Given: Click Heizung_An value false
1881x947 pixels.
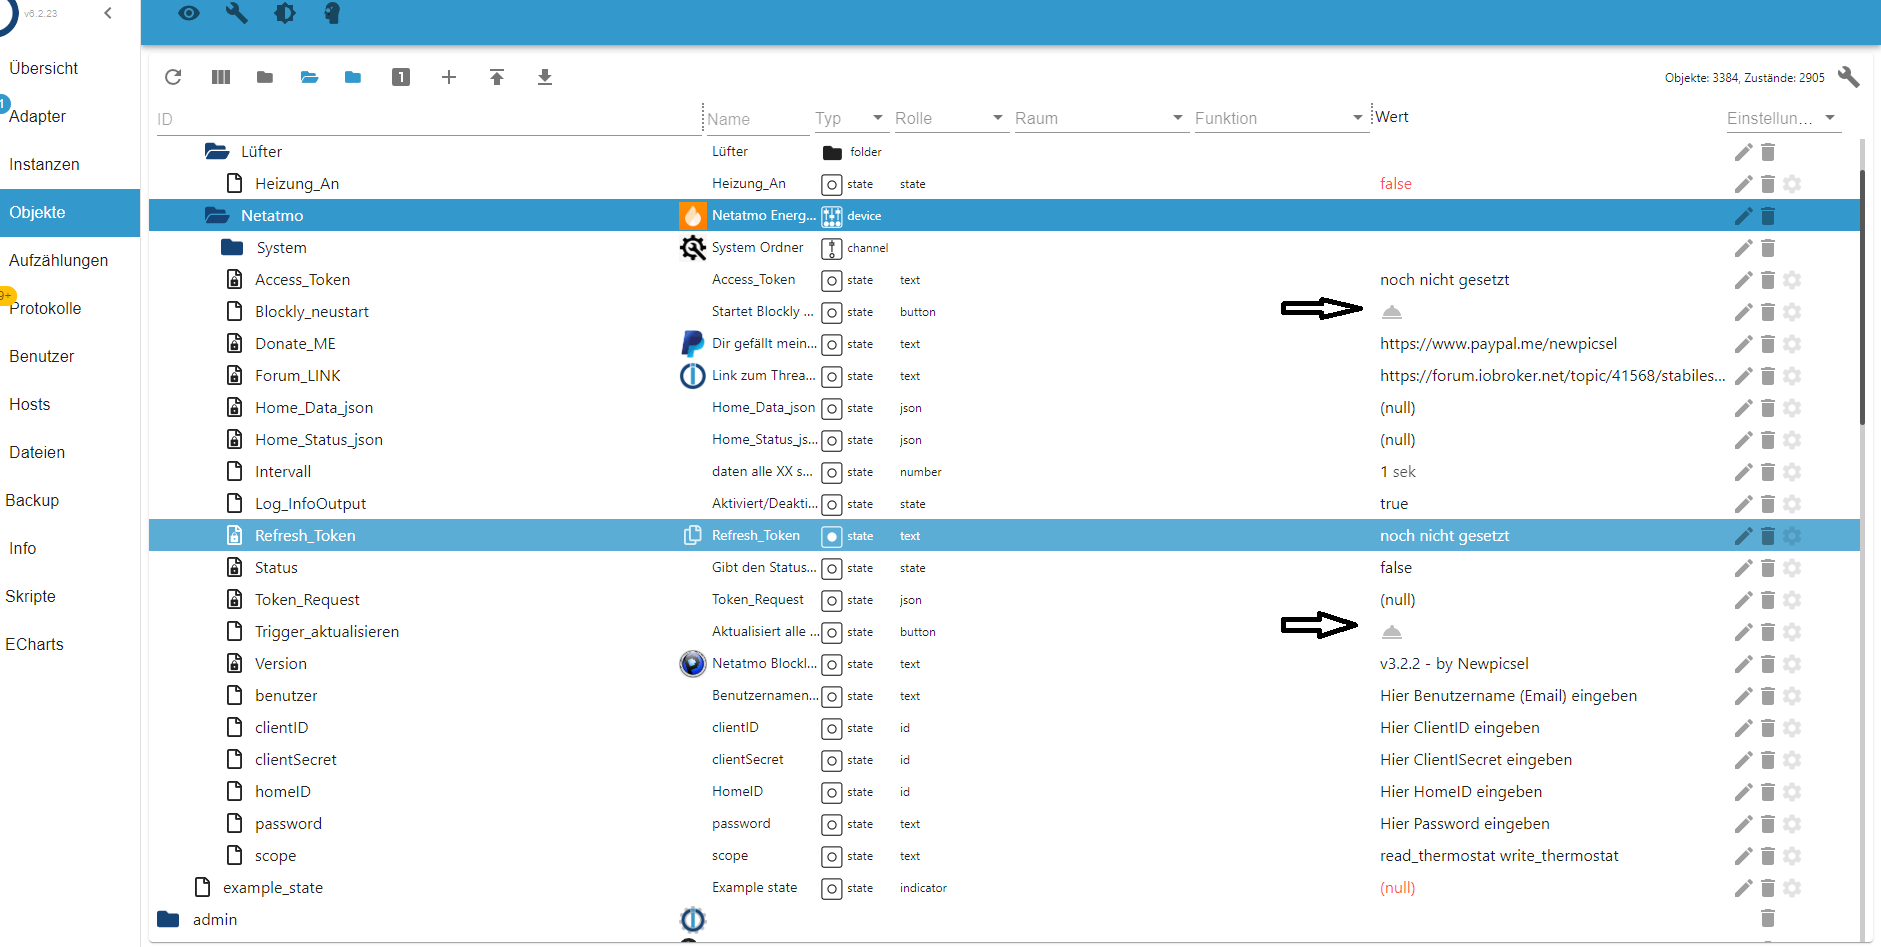Looking at the screenshot, I should pos(1396,184).
